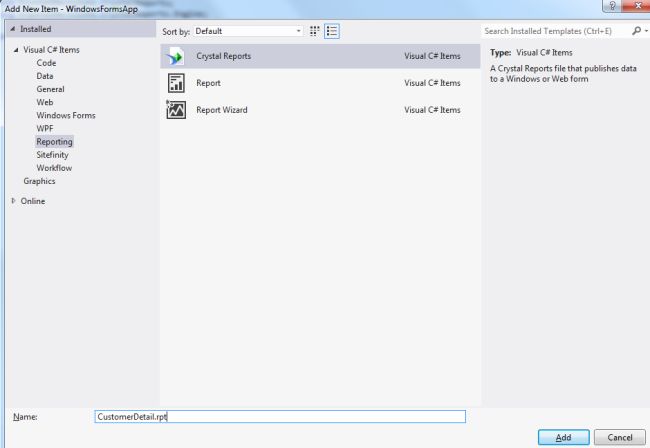Select the Installed header label
650x448 pixels.
pyautogui.click(x=36, y=29)
